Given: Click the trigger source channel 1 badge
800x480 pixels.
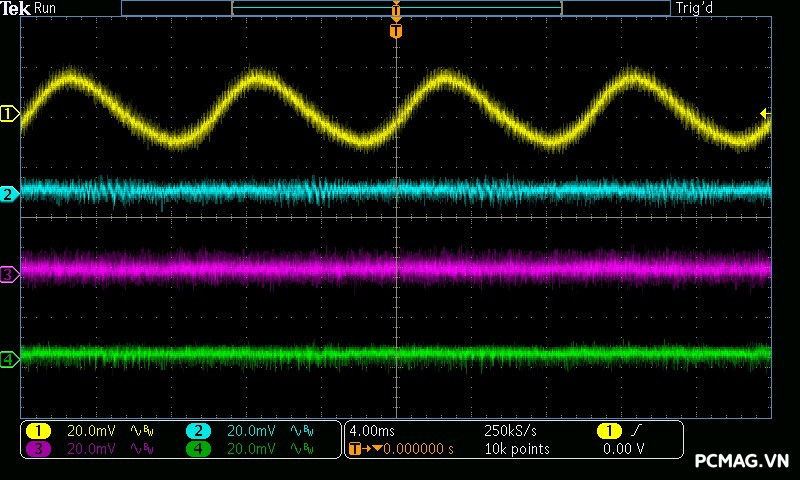Looking at the screenshot, I should (609, 431).
